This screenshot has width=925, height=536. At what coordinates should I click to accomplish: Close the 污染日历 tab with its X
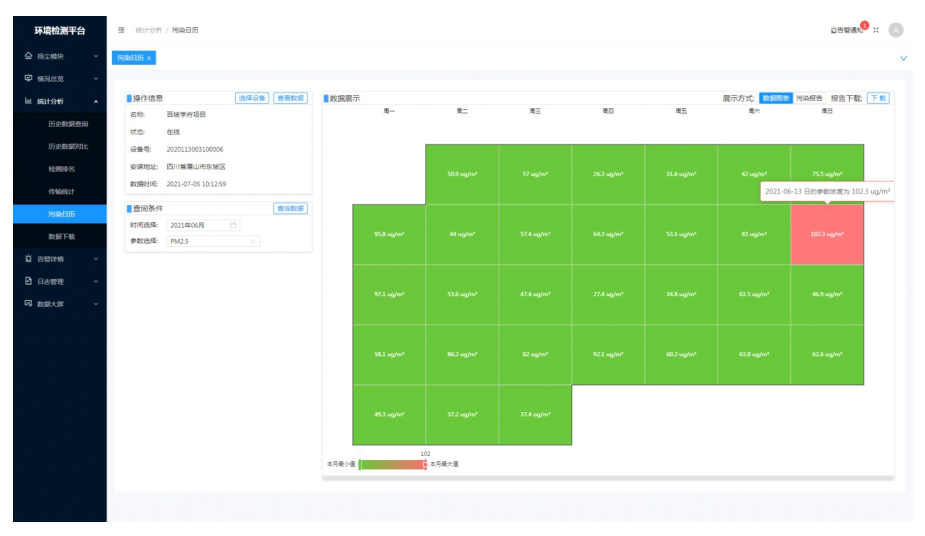point(149,58)
